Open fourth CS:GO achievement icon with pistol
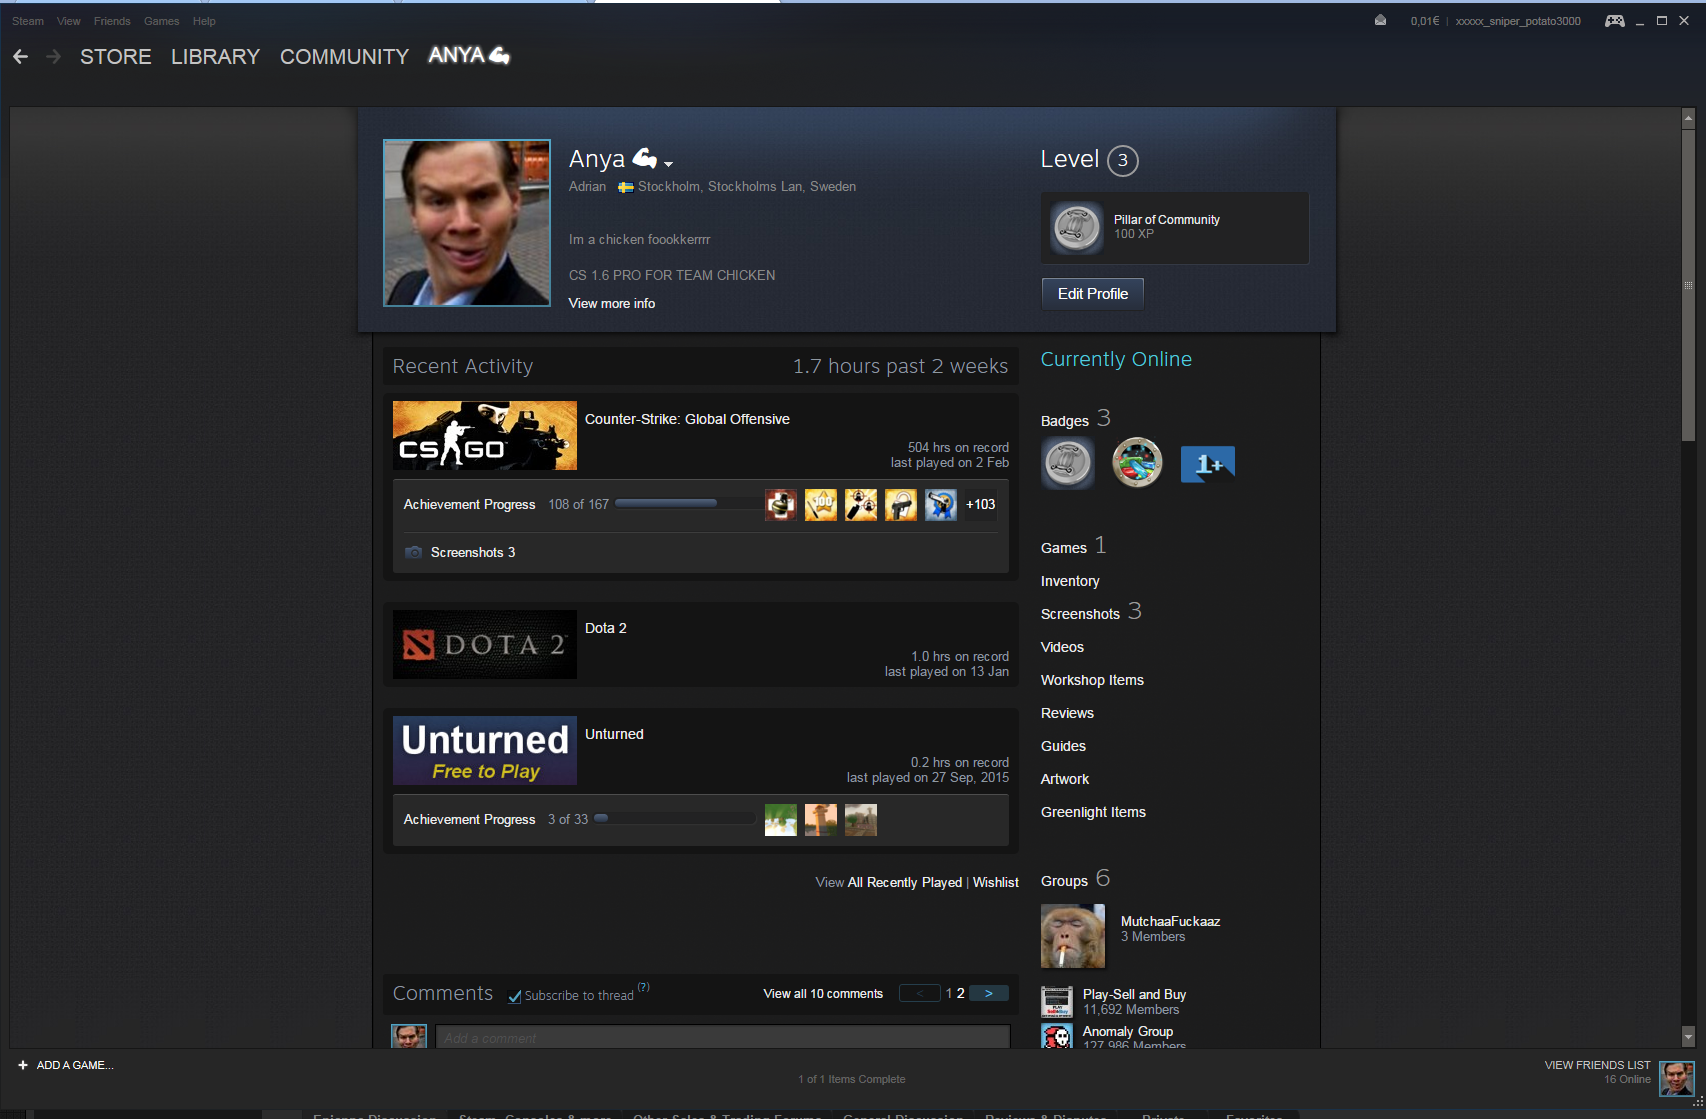1706x1119 pixels. point(901,505)
